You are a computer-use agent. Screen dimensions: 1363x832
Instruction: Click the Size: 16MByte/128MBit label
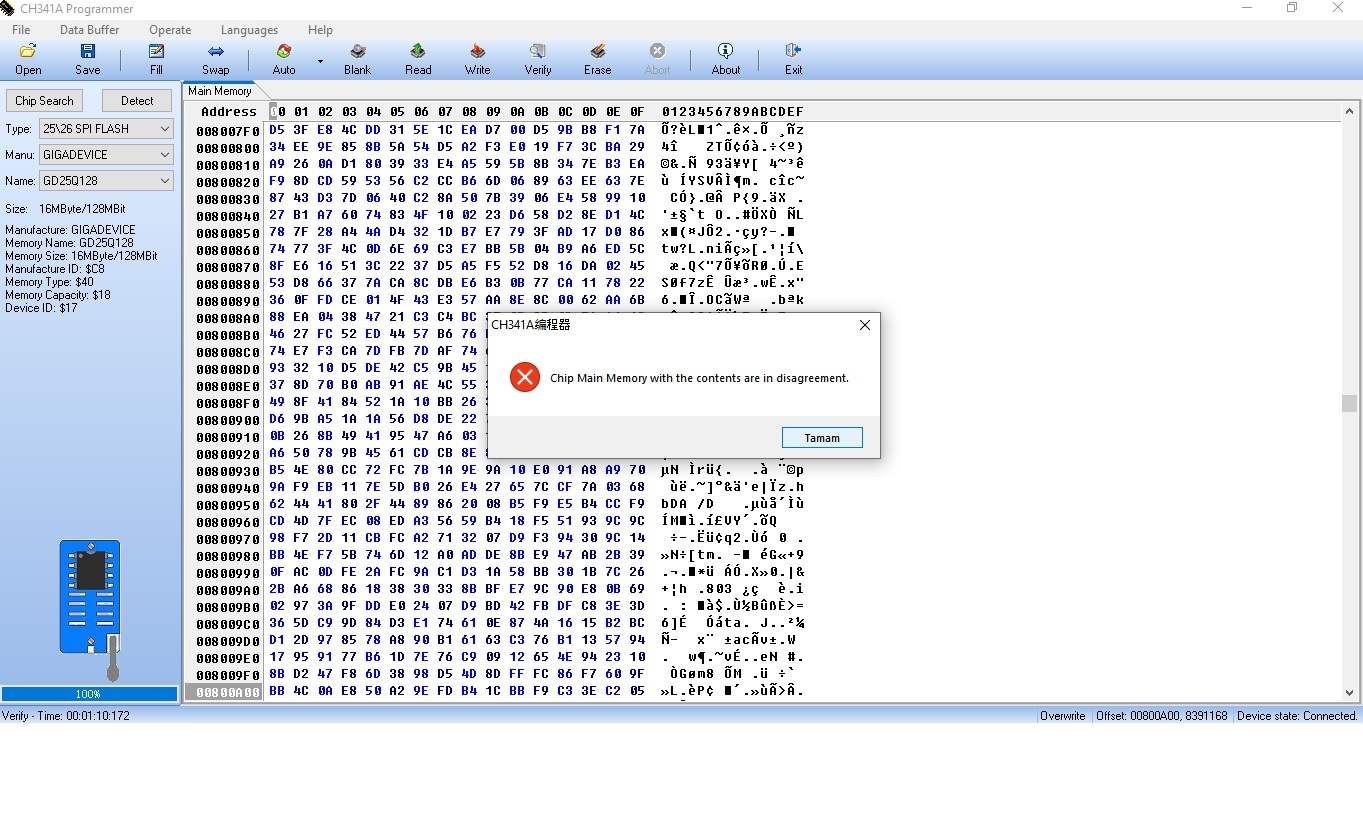(x=65, y=209)
